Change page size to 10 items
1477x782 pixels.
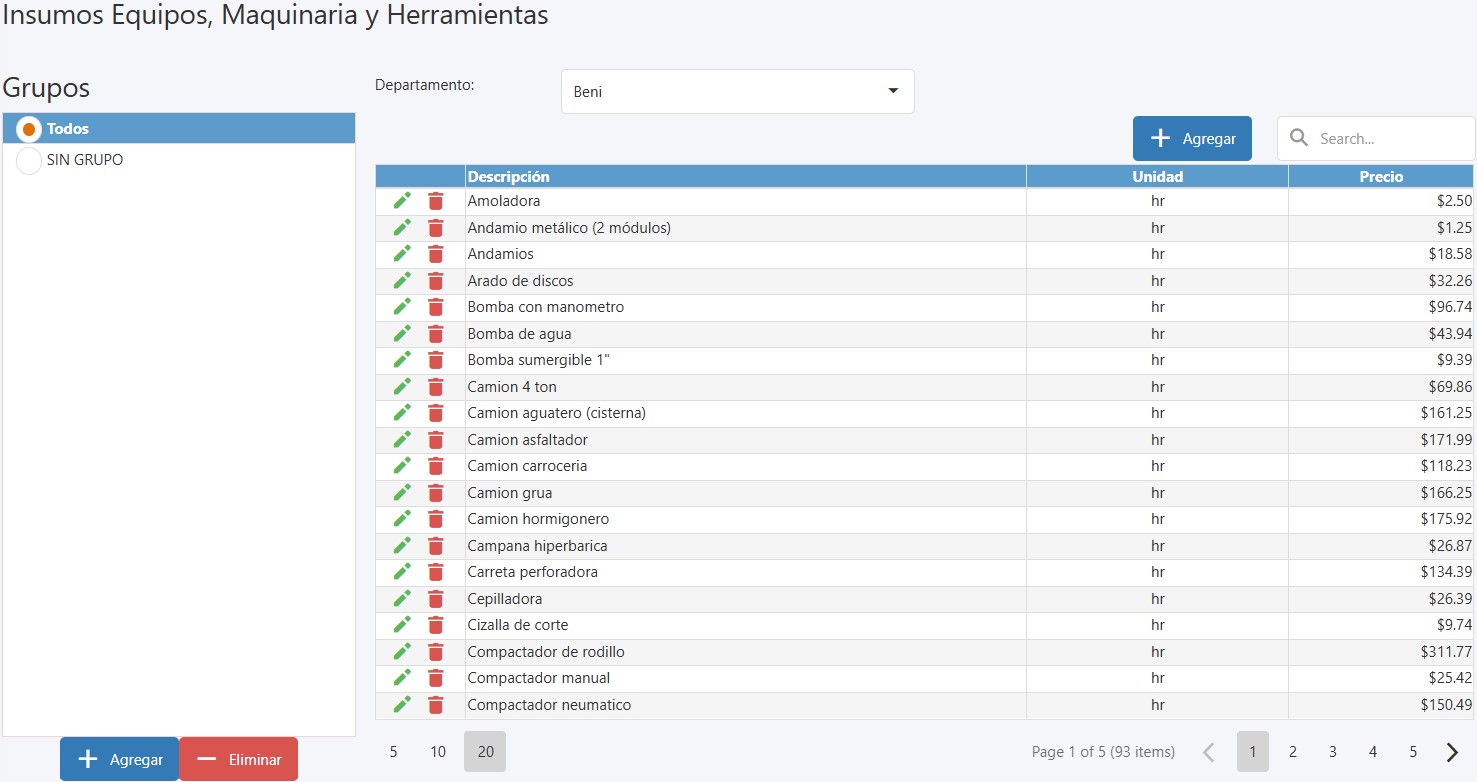(x=438, y=752)
